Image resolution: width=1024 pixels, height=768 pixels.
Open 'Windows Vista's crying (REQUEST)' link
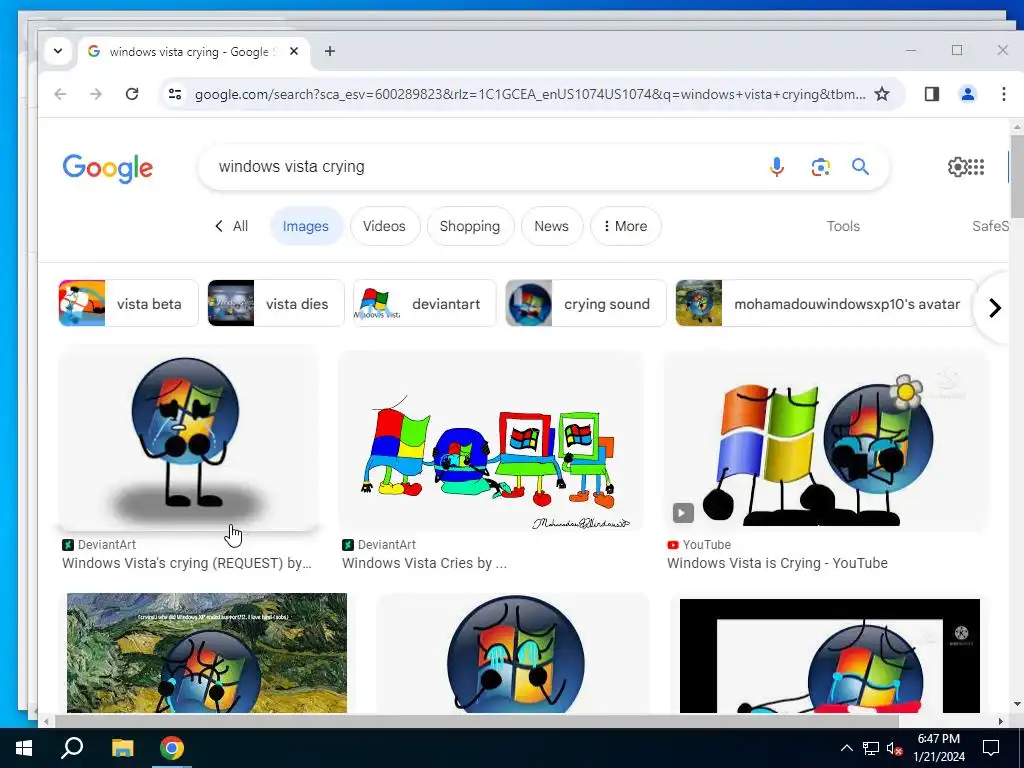[x=187, y=563]
